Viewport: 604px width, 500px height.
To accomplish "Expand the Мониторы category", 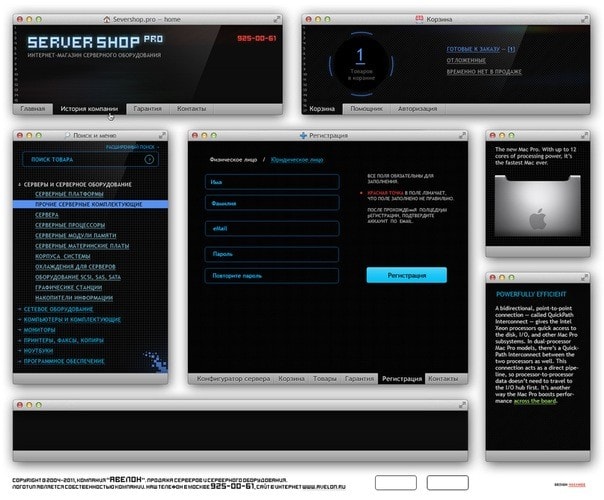I will (19, 330).
